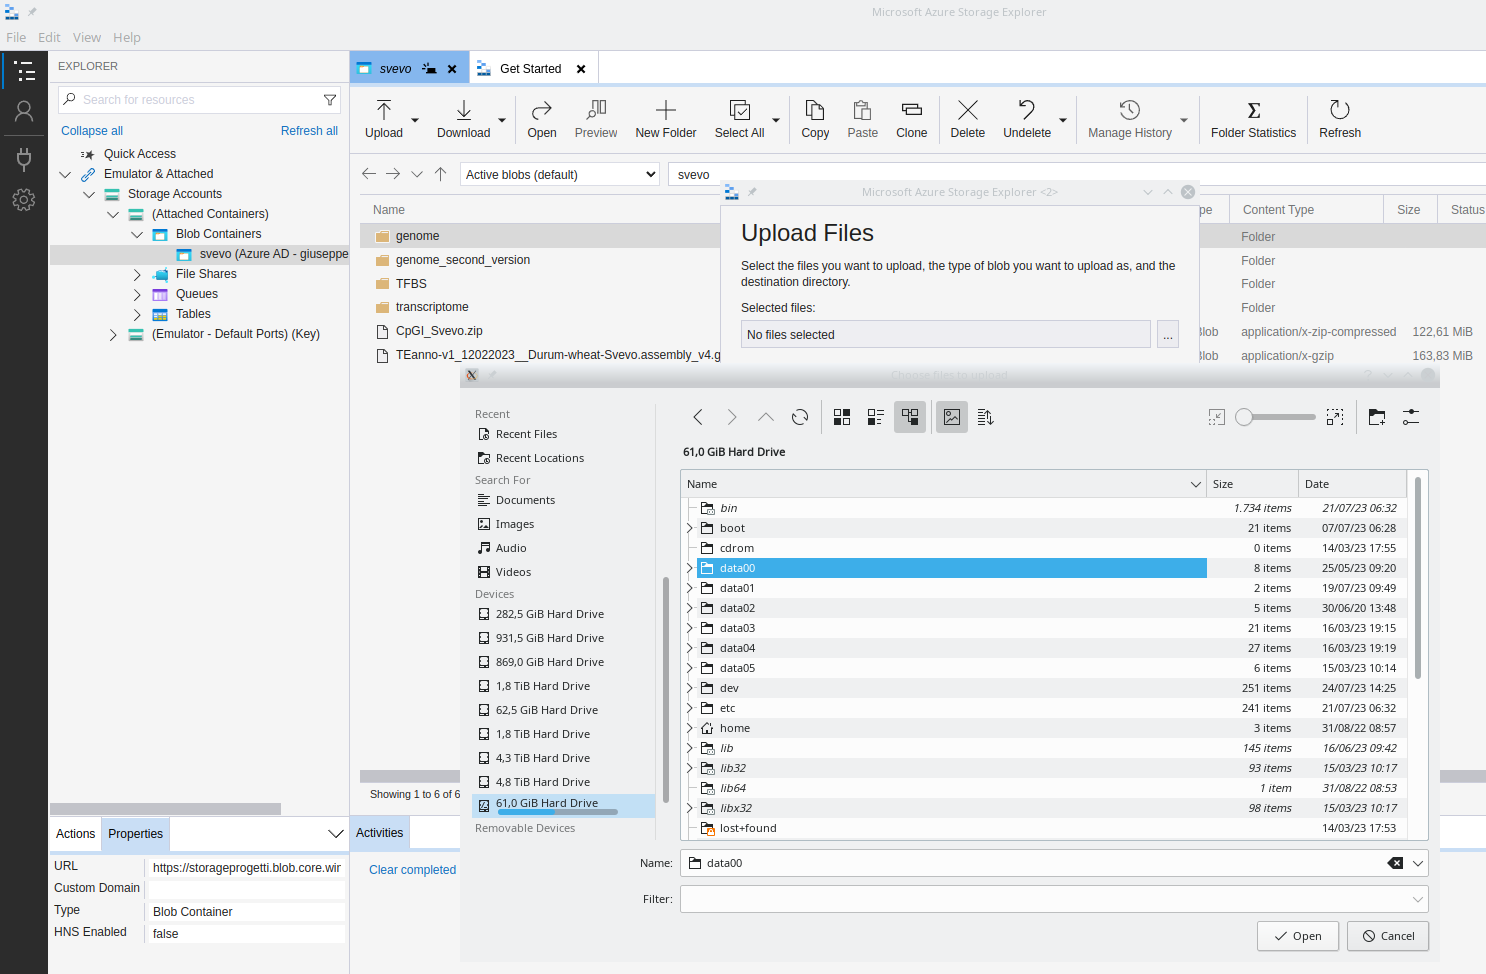Toggle image preview mode in the file dialog

[951, 417]
